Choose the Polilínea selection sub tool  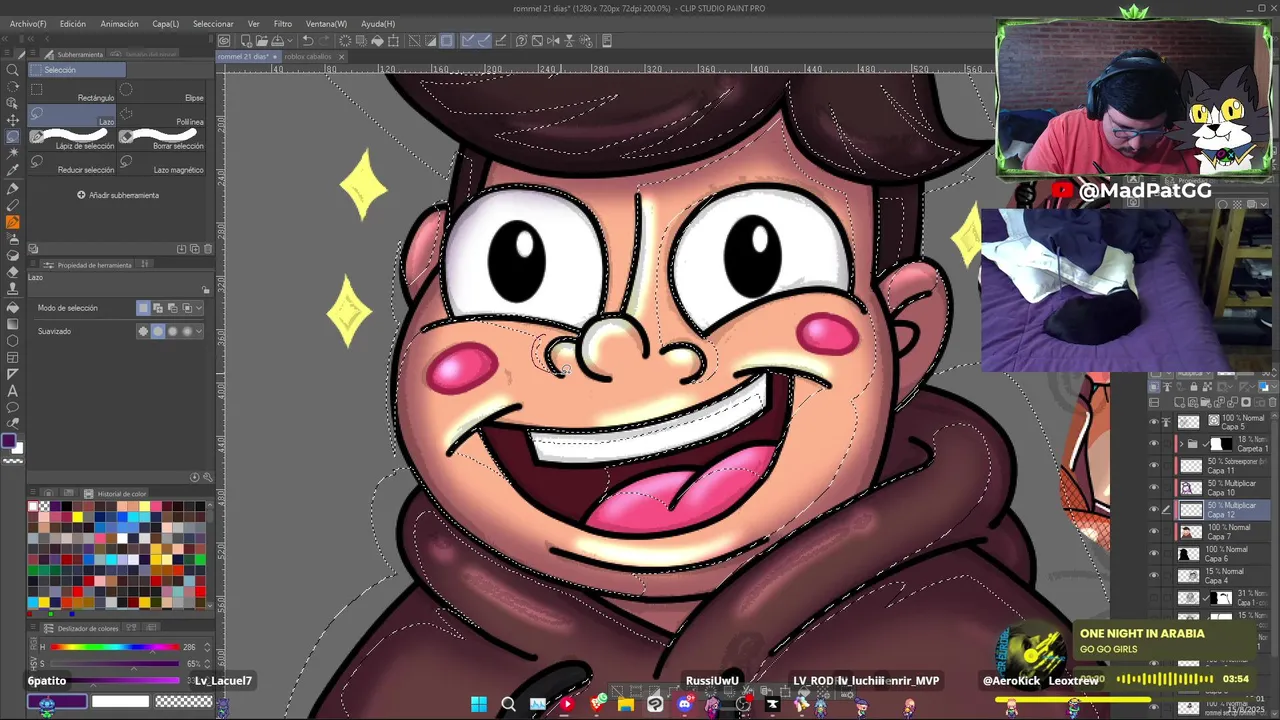tap(162, 116)
